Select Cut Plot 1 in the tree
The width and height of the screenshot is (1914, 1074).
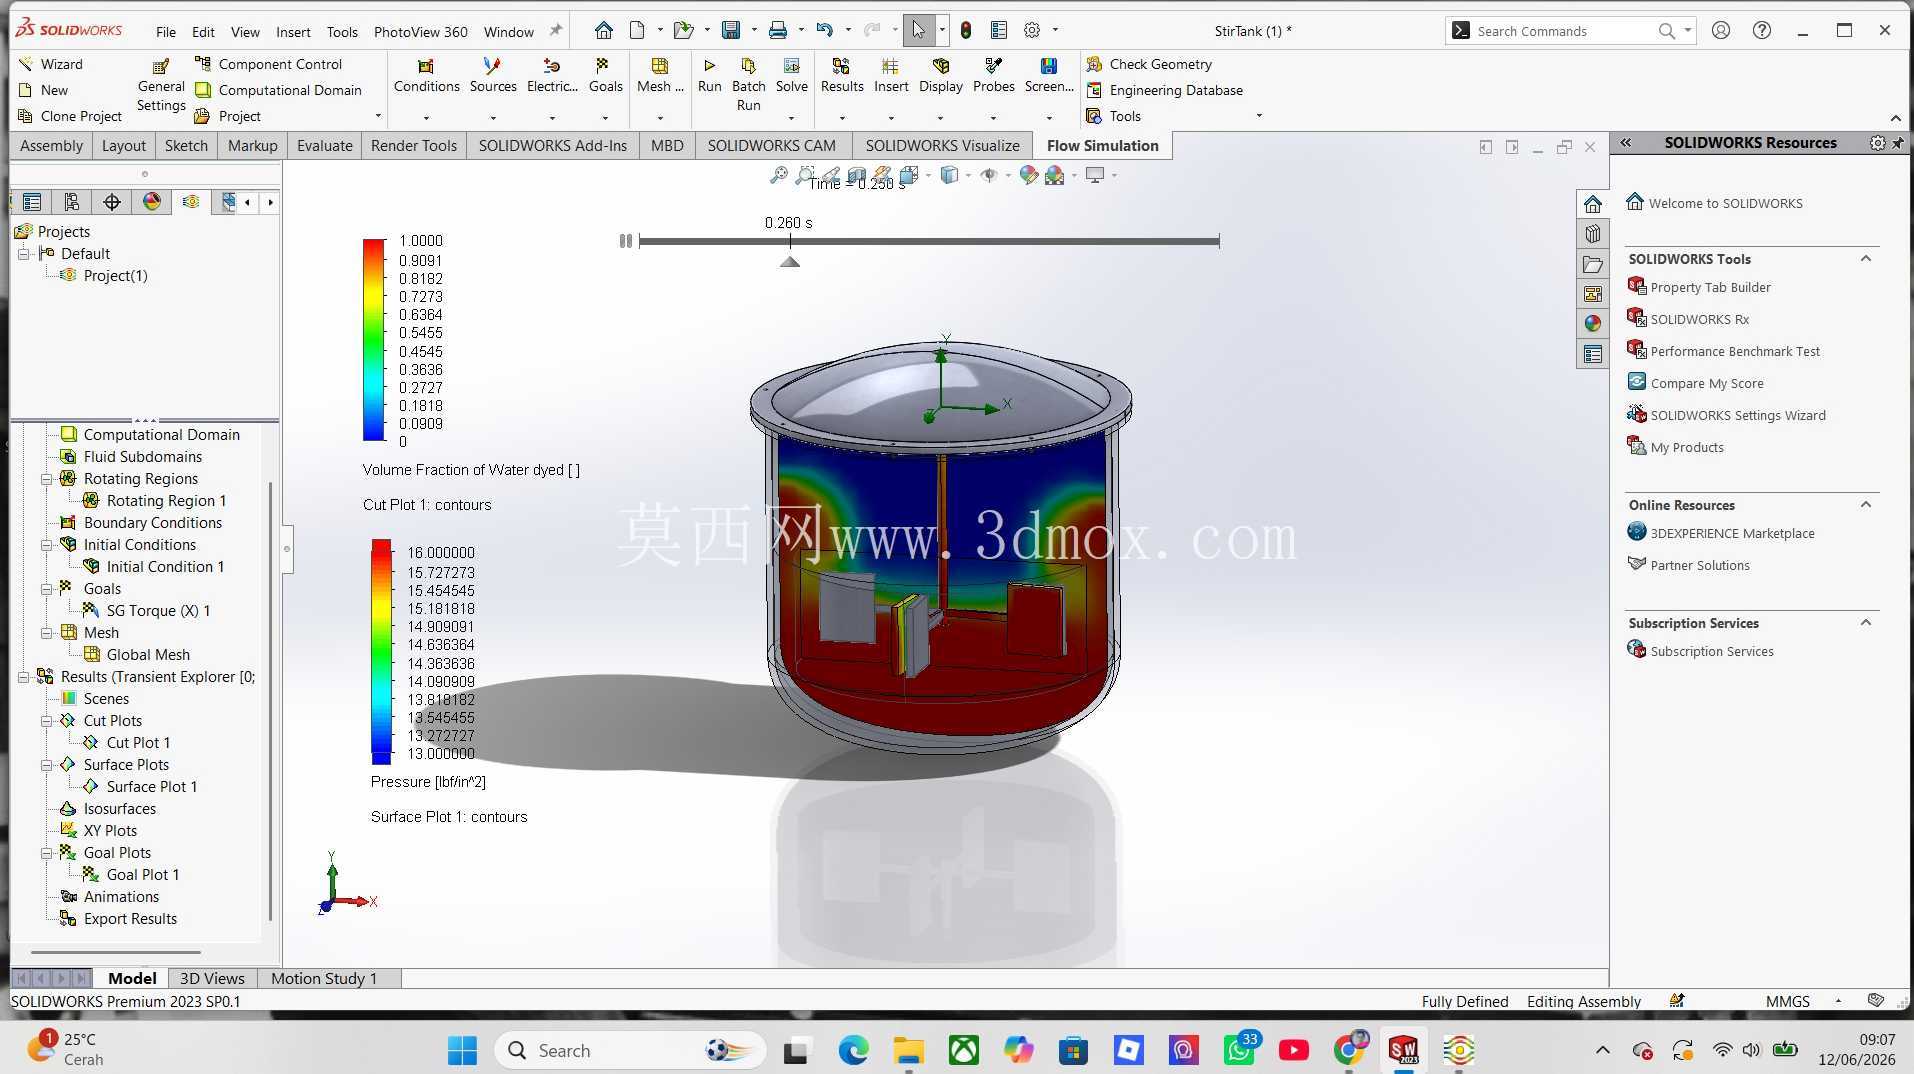click(x=138, y=743)
